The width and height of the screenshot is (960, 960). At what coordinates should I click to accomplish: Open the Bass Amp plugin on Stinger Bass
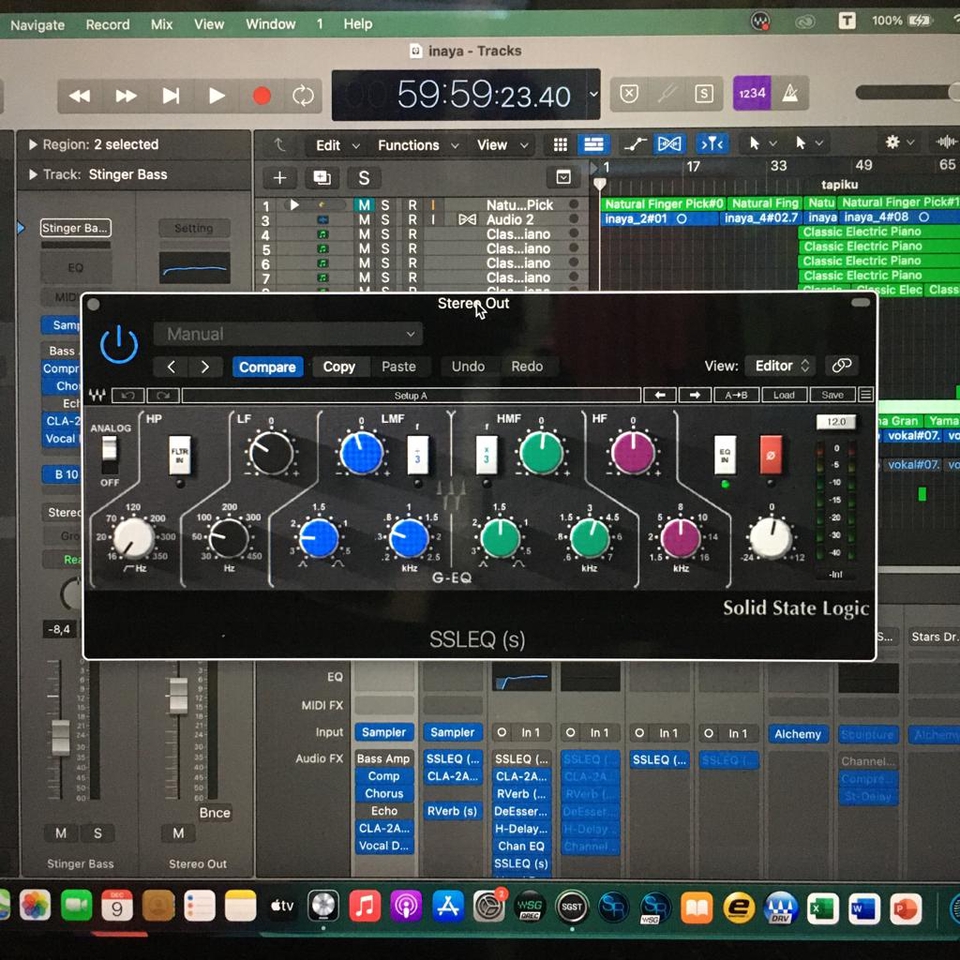point(384,758)
